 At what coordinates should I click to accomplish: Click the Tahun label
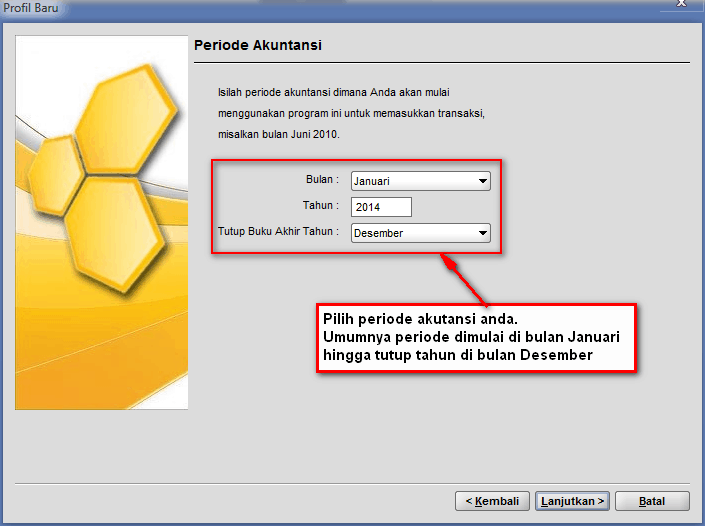point(321,205)
